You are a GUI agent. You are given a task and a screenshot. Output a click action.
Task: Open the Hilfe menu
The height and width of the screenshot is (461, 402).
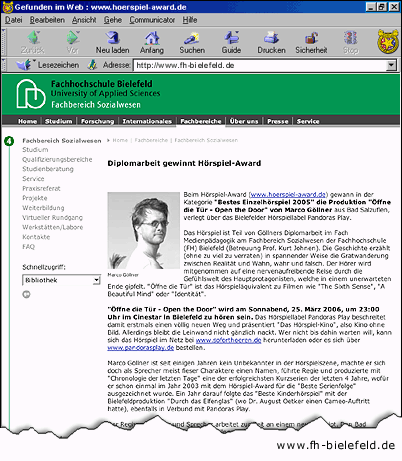[190, 20]
